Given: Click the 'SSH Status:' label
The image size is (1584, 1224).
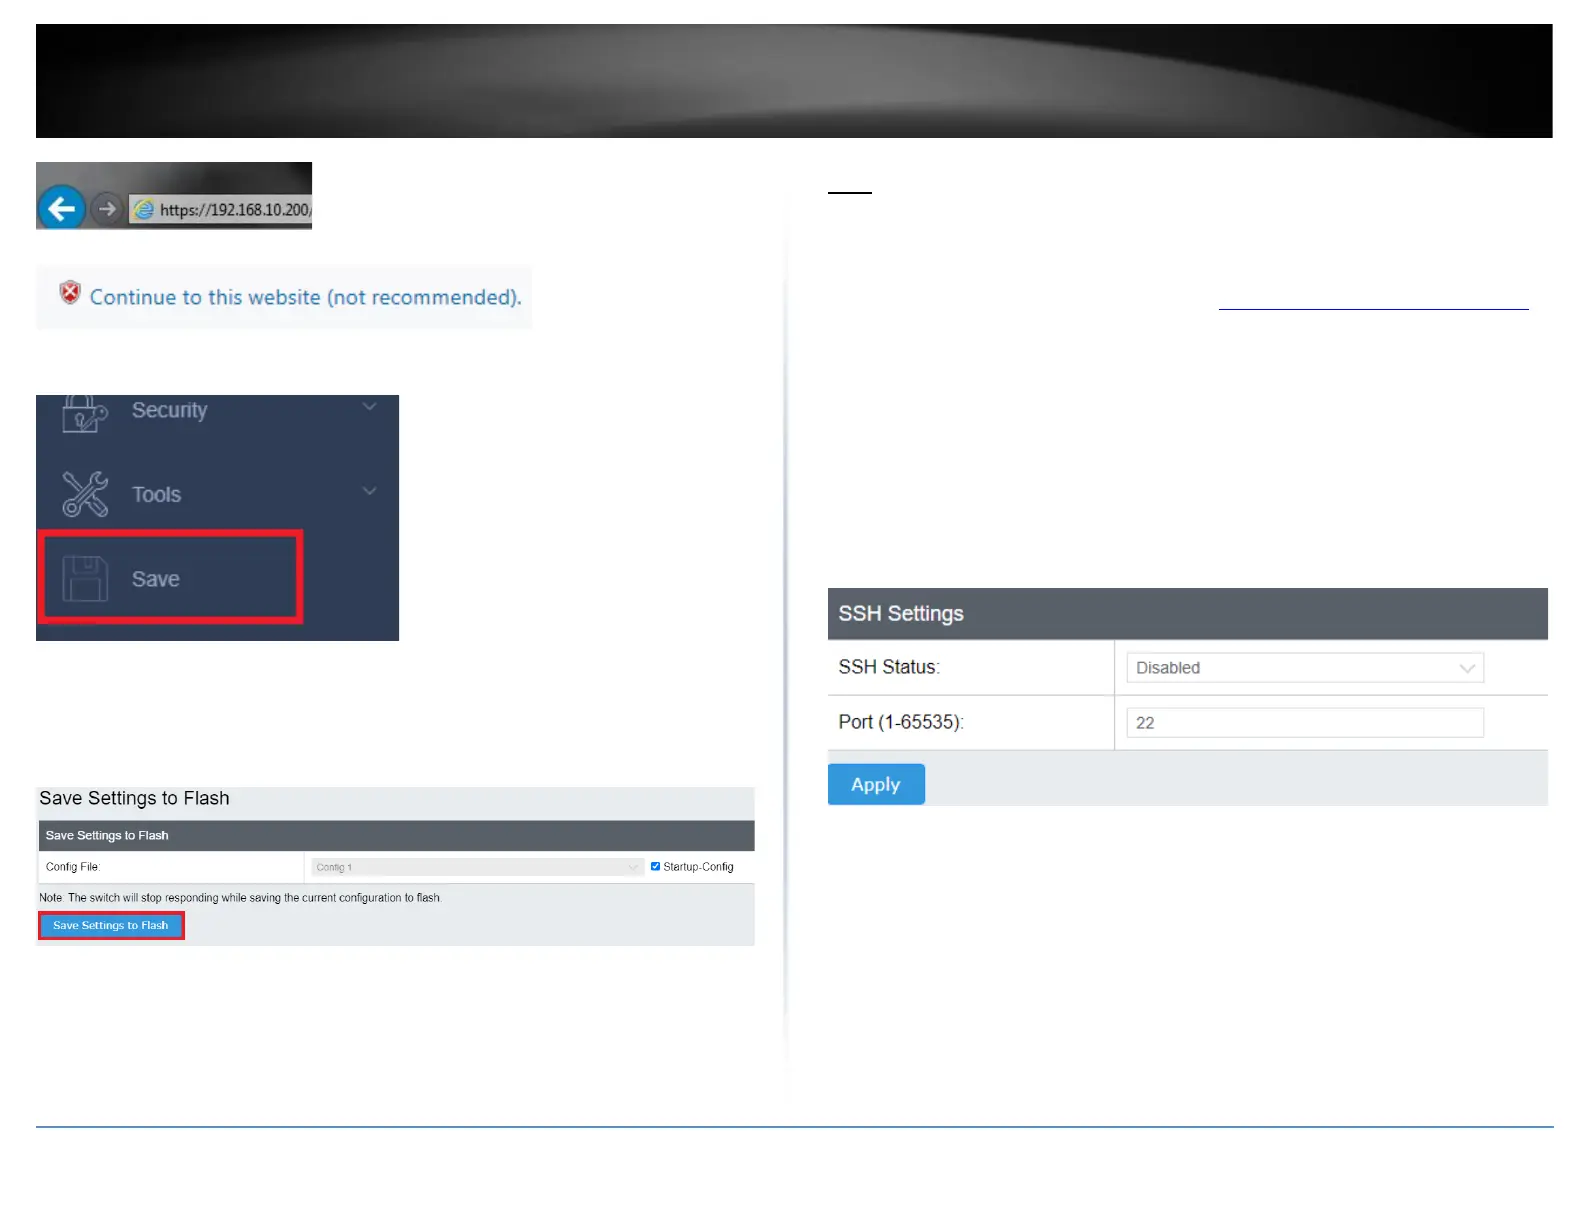Looking at the screenshot, I should pyautogui.click(x=889, y=667).
